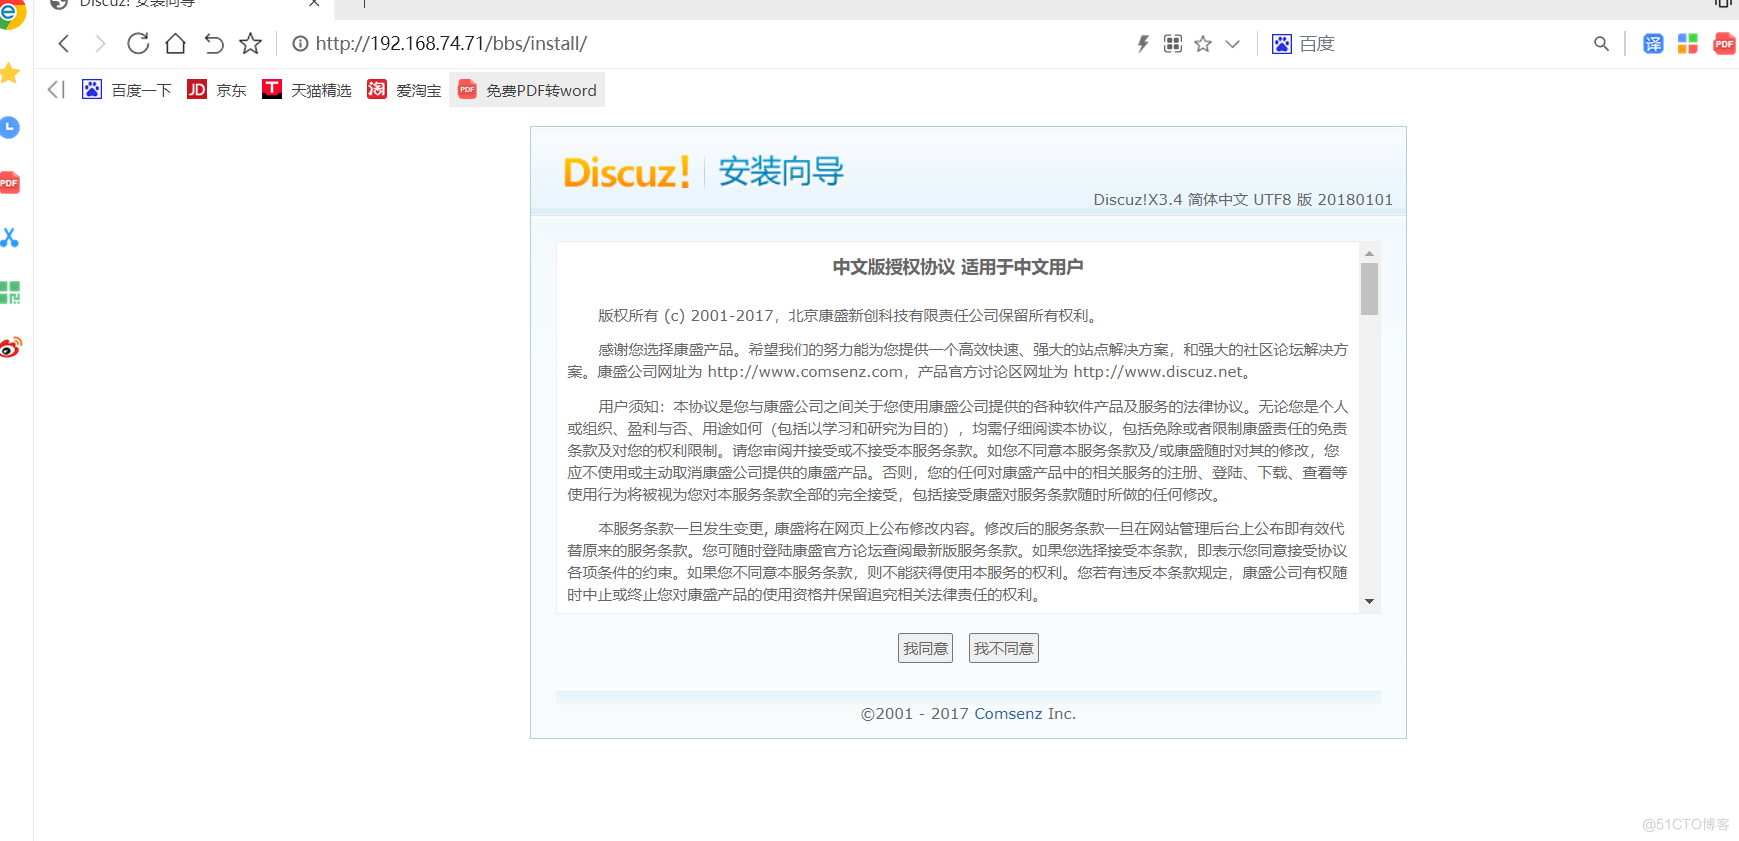Screen dimensions: 1739x841
Task: Open the 天猫精选 bookmark
Action: point(307,90)
